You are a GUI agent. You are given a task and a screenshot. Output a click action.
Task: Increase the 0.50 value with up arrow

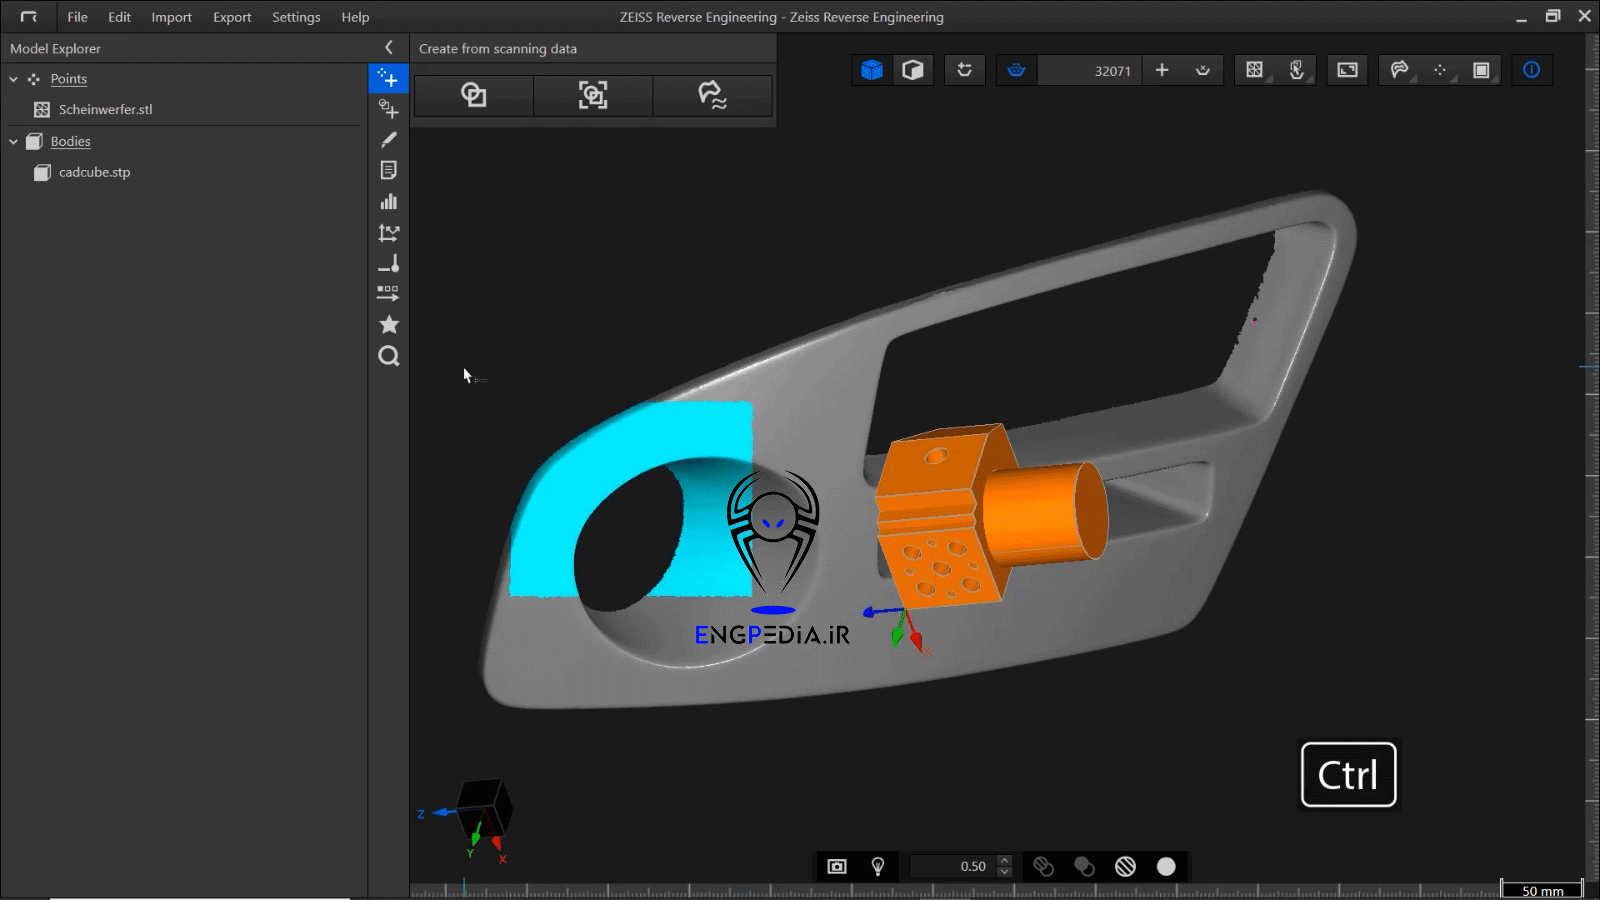pyautogui.click(x=1005, y=860)
